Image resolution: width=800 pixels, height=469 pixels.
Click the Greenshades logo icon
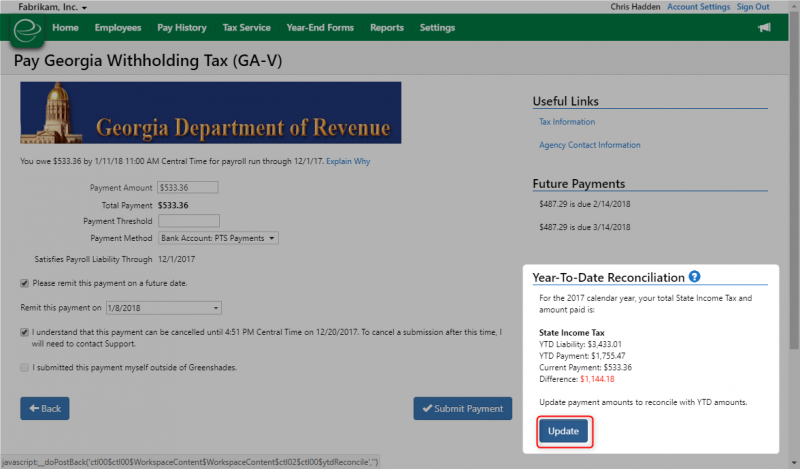(x=27, y=30)
